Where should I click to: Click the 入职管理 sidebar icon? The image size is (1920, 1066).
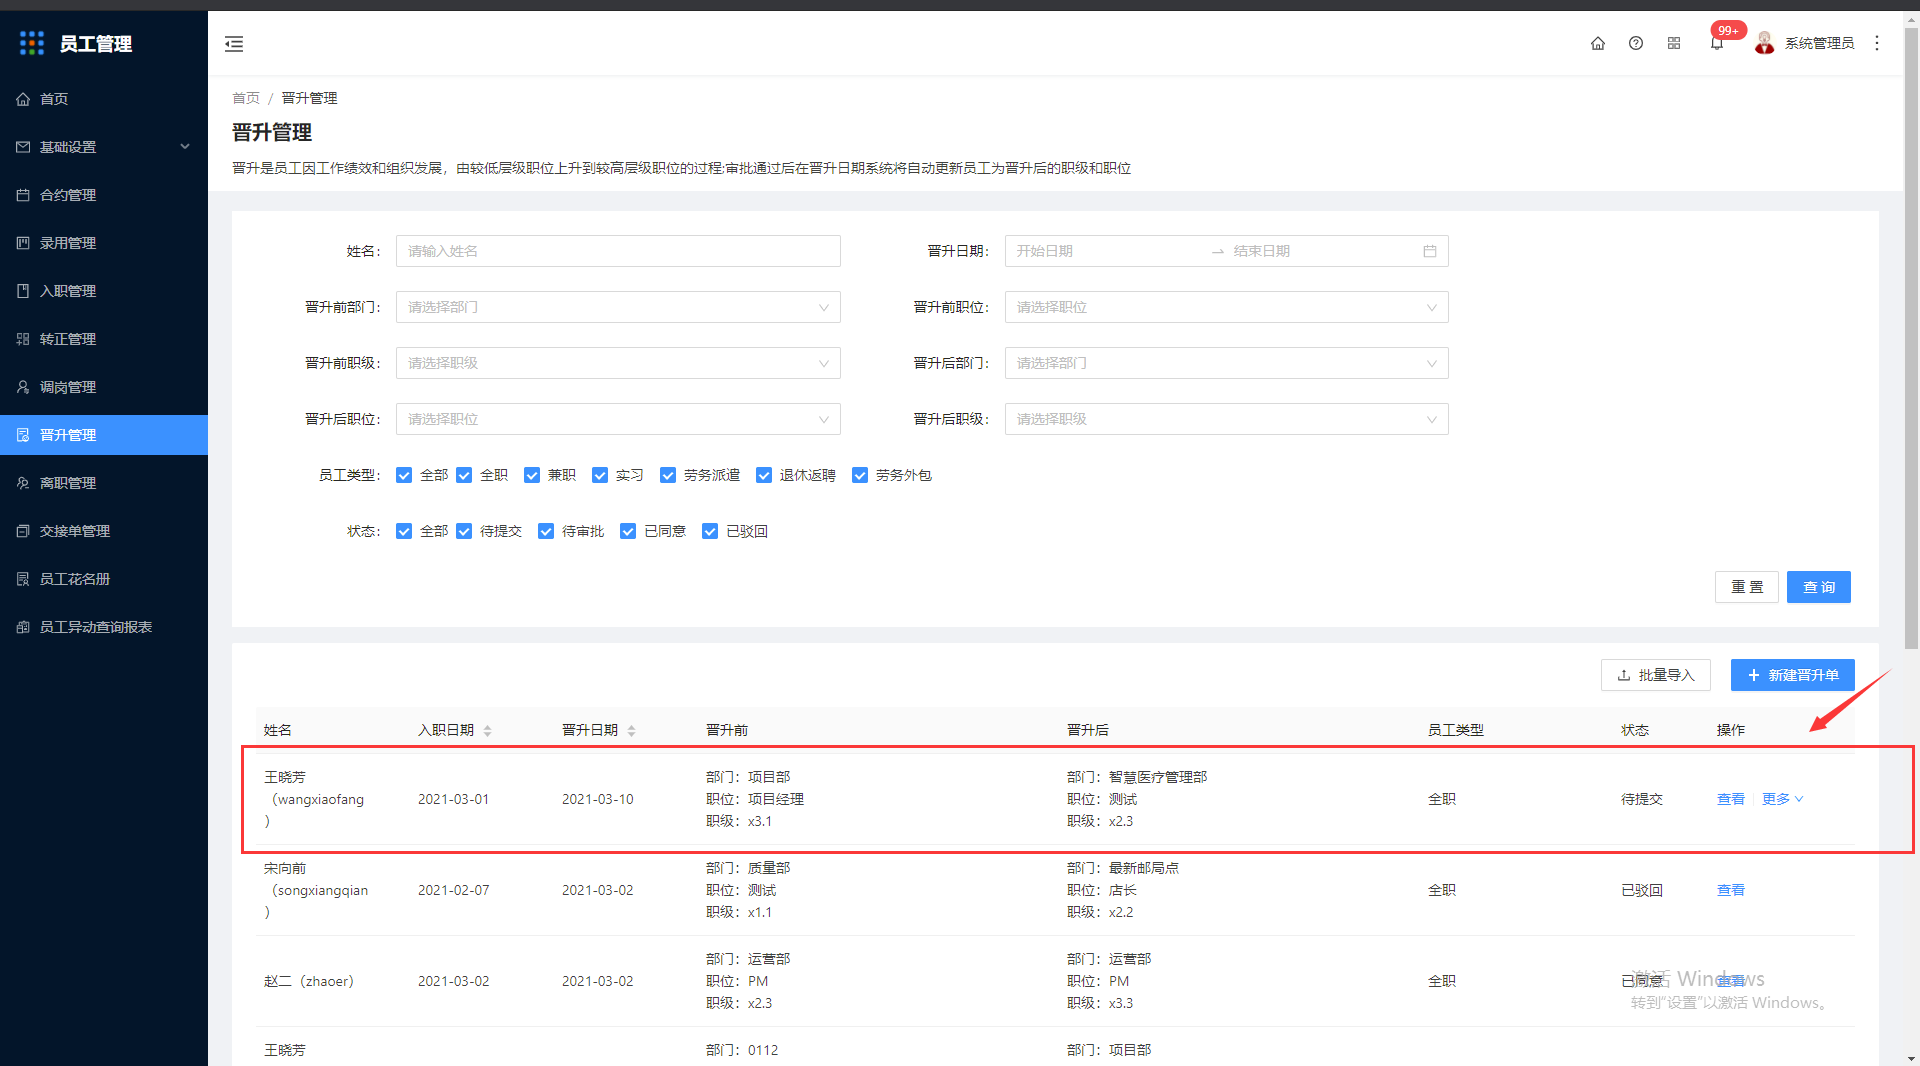(x=23, y=291)
